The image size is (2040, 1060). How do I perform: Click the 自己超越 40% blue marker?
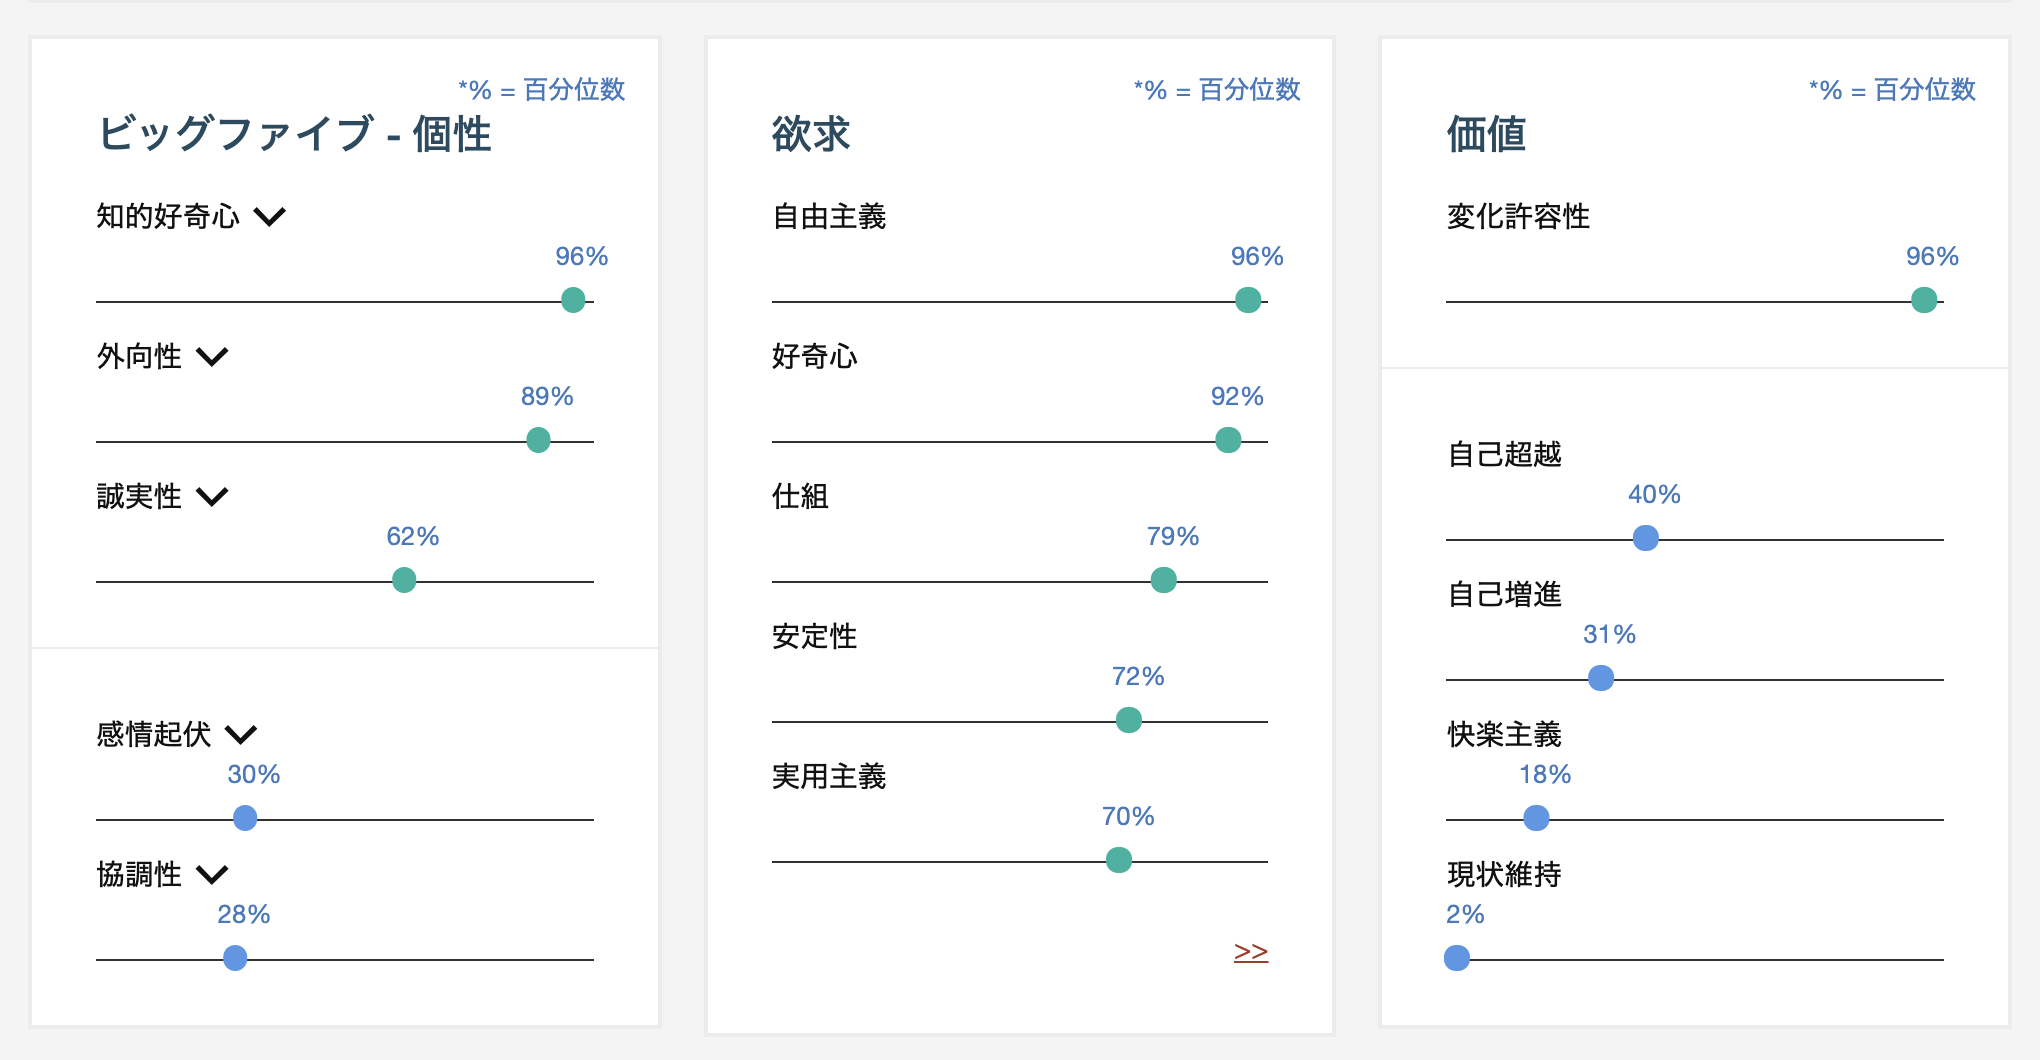pyautogui.click(x=1645, y=538)
